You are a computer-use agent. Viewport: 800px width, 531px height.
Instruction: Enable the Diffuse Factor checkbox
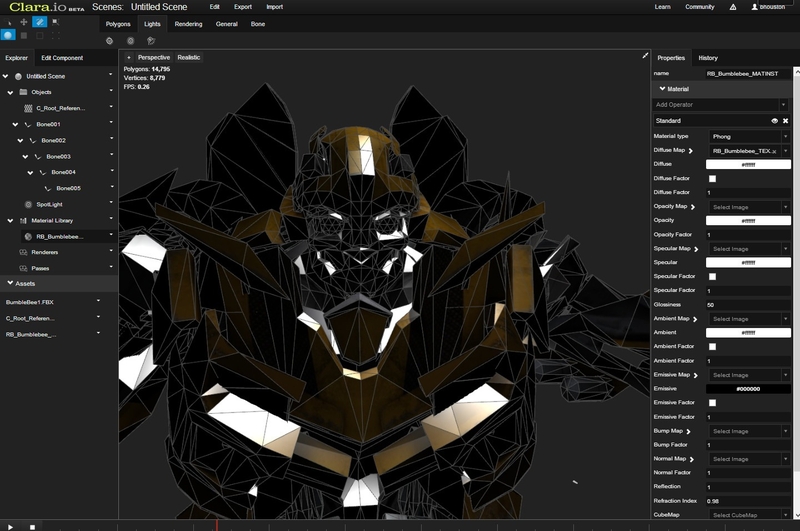pos(712,178)
